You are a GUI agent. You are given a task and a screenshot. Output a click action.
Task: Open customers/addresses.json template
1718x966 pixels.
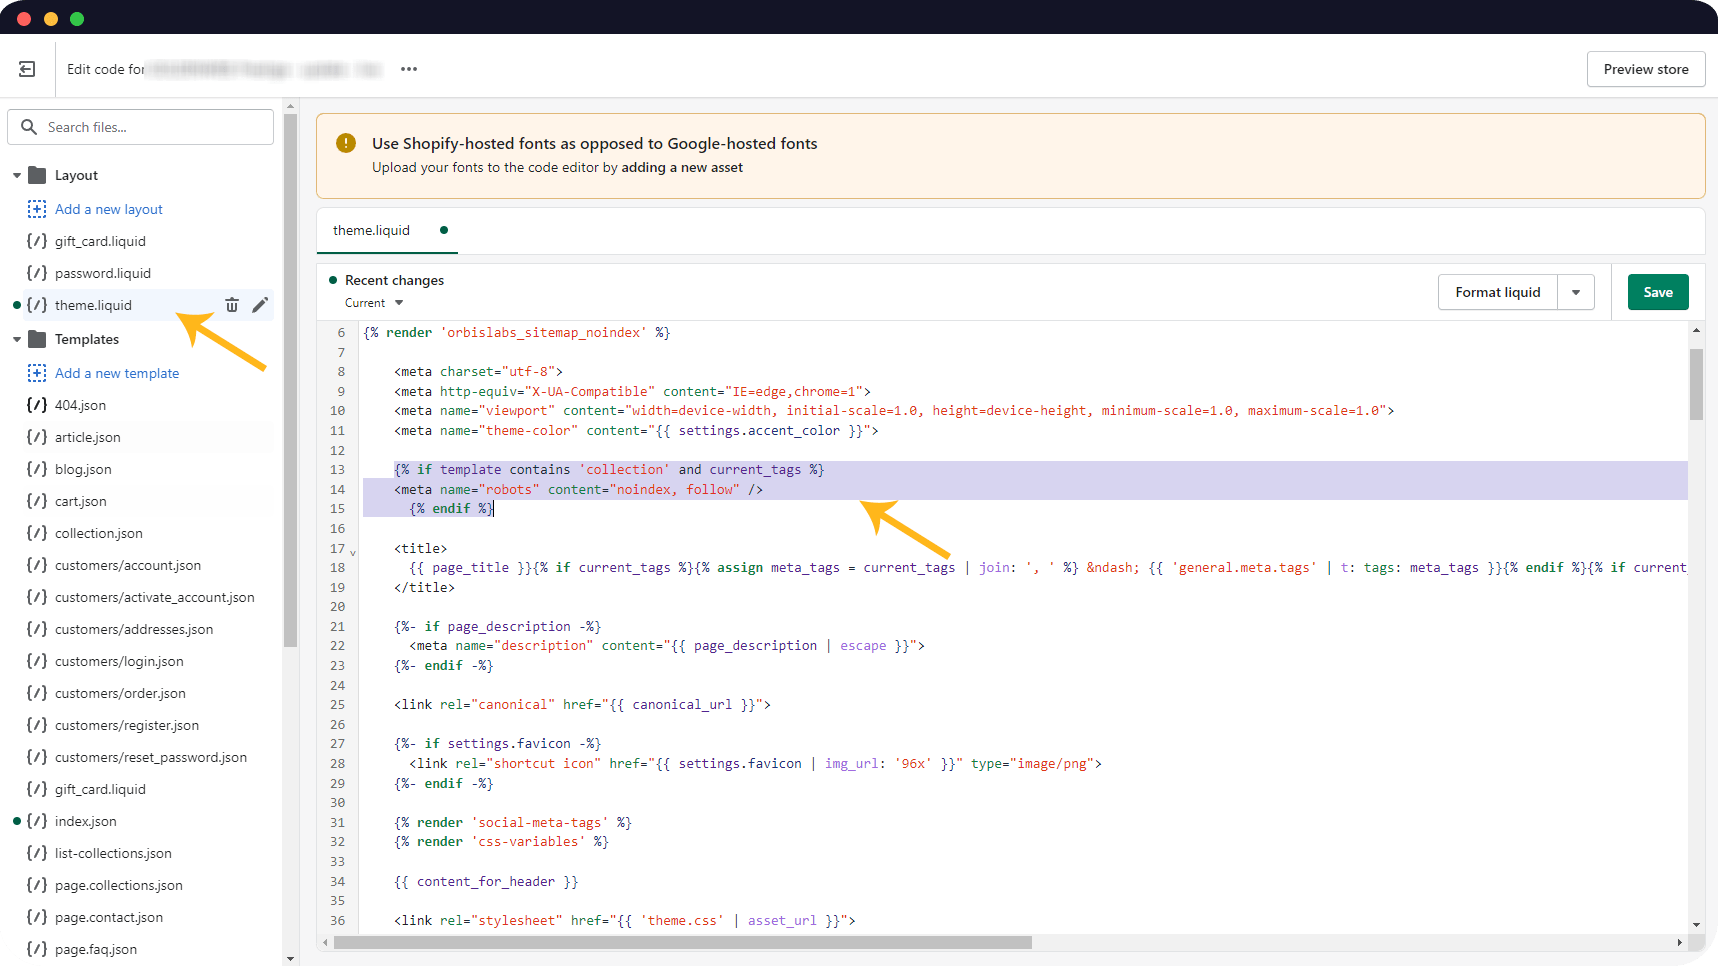pyautogui.click(x=134, y=629)
